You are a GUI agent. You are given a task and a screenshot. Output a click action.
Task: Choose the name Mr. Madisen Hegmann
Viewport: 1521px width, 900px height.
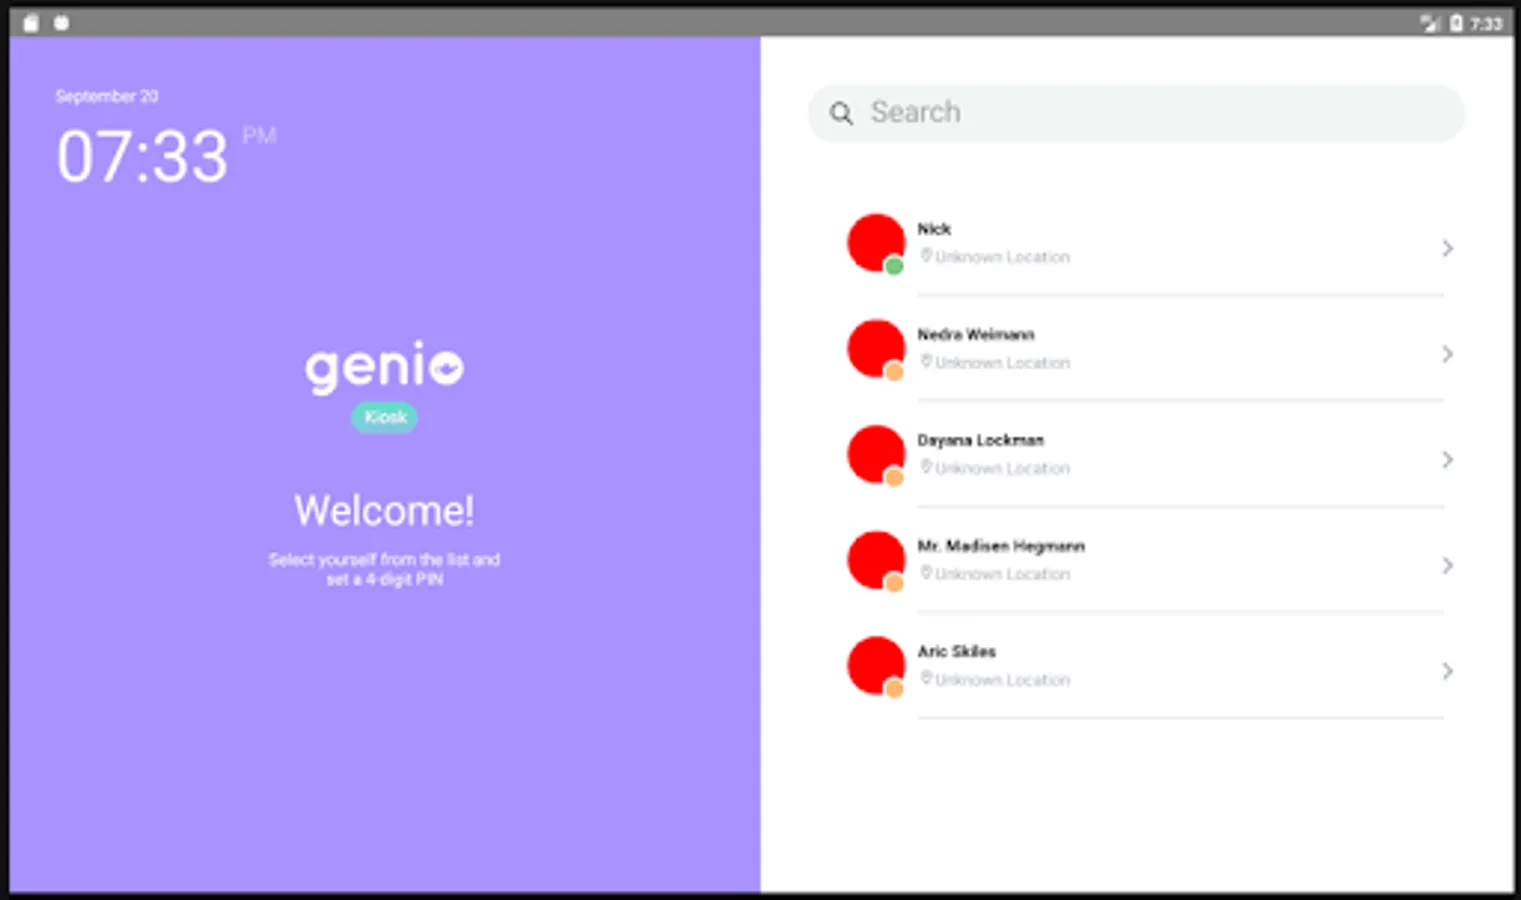(x=1001, y=546)
